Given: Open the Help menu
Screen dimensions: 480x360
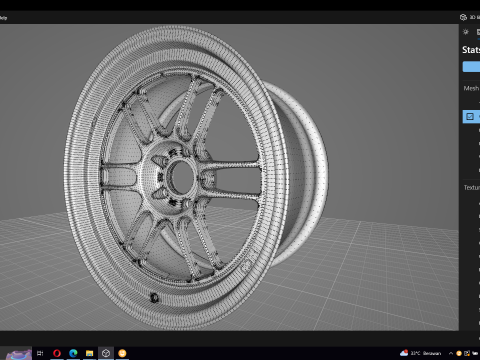Looking at the screenshot, I should click(x=3, y=18).
